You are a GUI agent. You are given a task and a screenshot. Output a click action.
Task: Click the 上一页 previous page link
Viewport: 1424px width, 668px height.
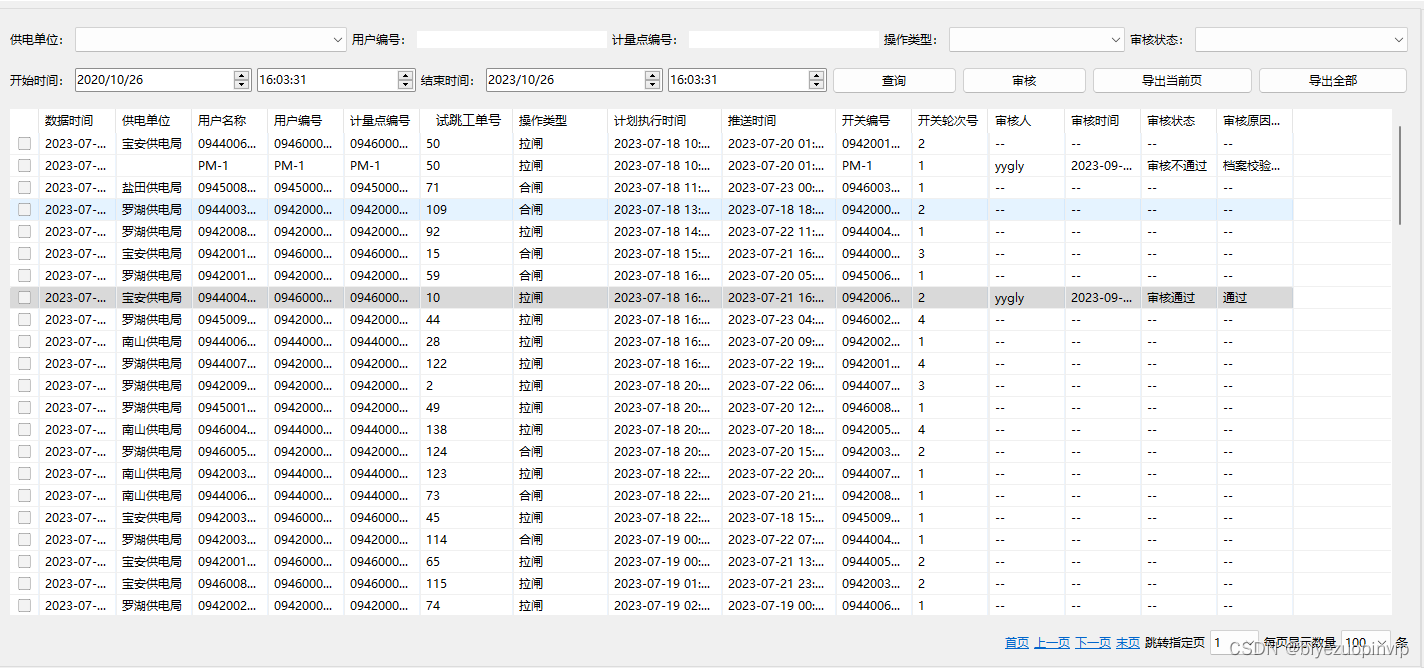tap(1052, 643)
